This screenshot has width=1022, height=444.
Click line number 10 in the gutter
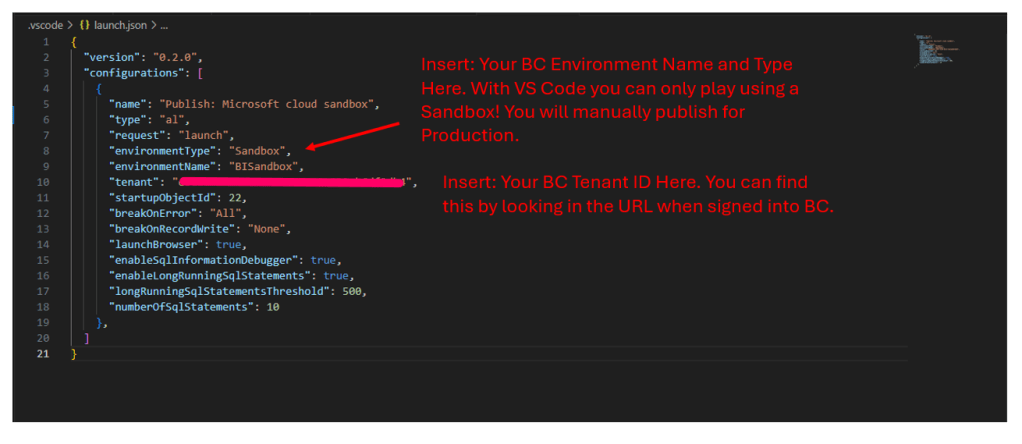pyautogui.click(x=43, y=183)
